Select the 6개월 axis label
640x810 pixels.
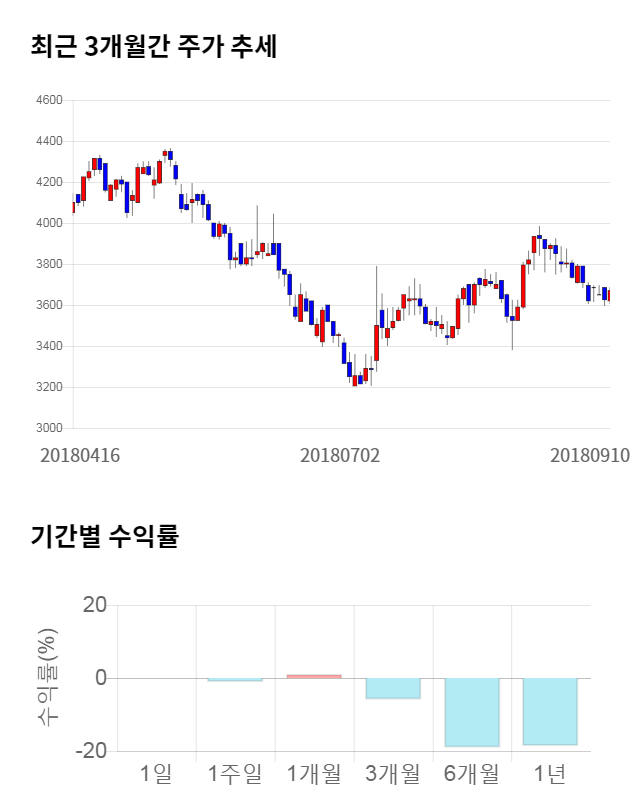472,773
